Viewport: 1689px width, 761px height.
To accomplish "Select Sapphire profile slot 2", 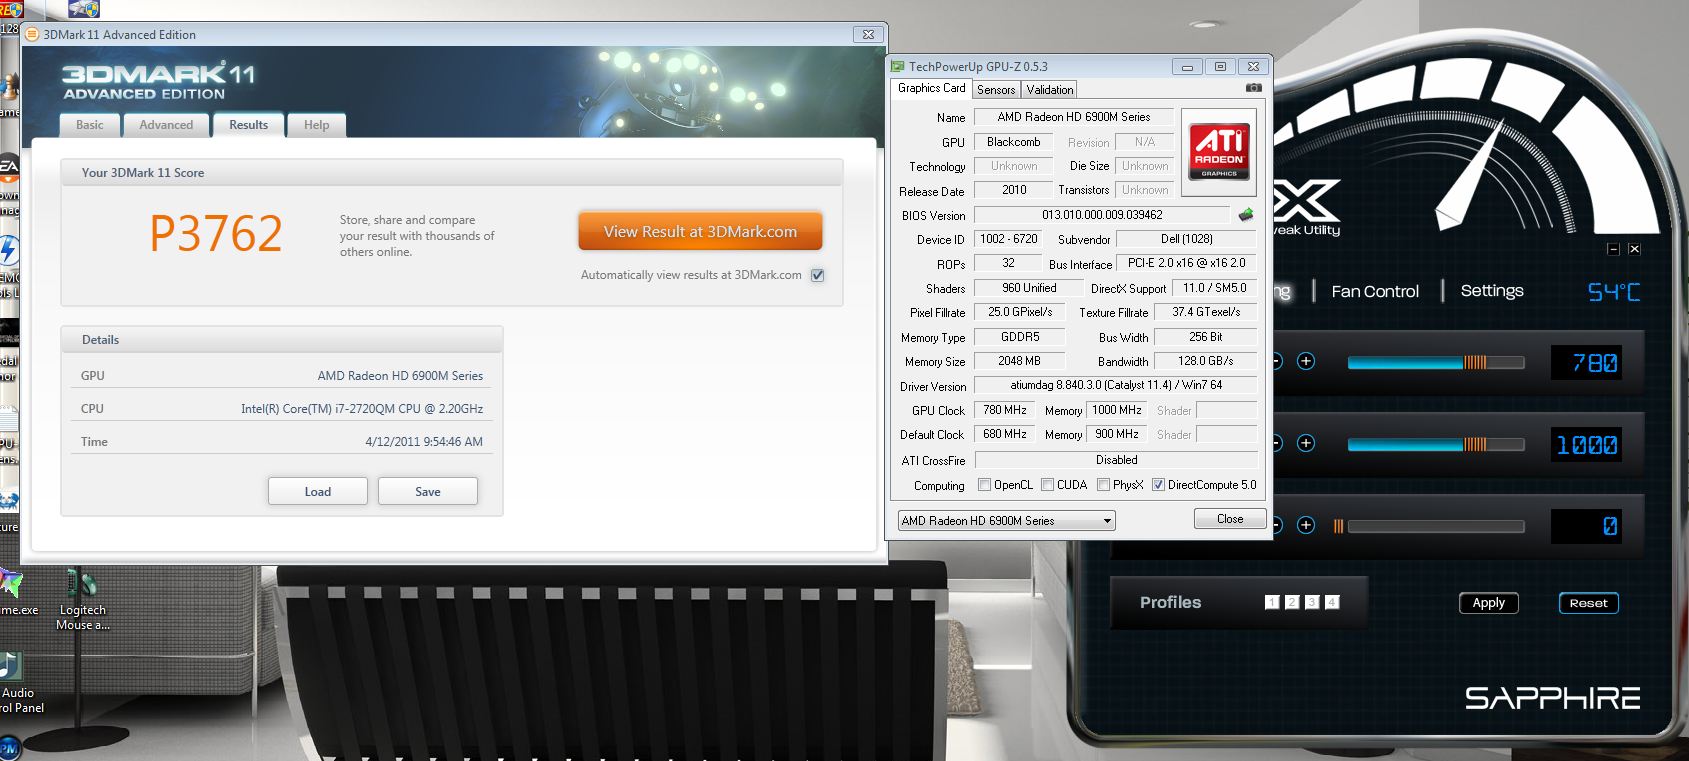I will 1292,602.
